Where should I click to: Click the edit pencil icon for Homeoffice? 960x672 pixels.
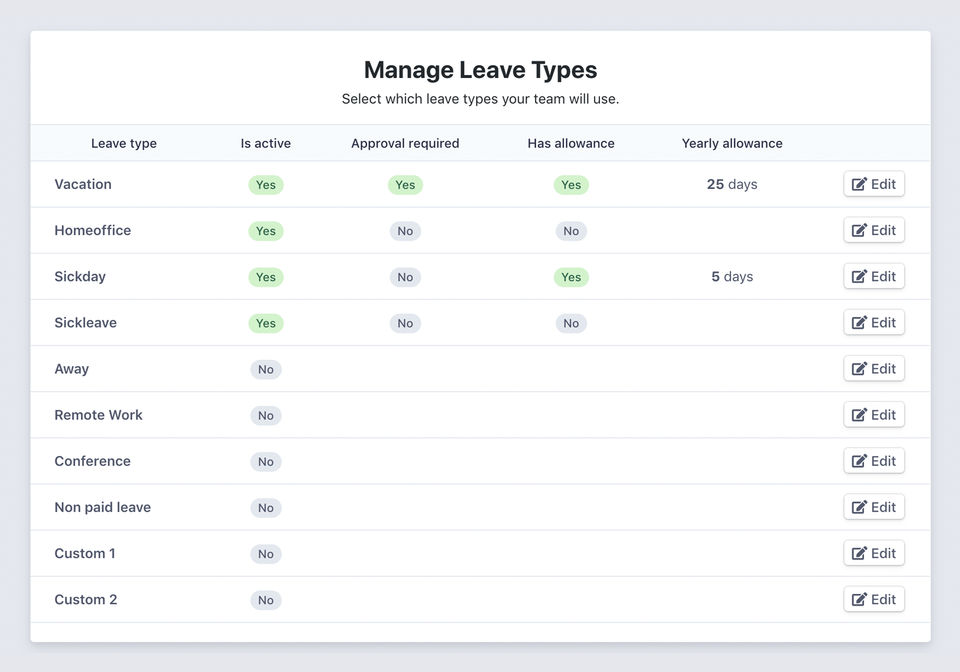[x=859, y=231]
